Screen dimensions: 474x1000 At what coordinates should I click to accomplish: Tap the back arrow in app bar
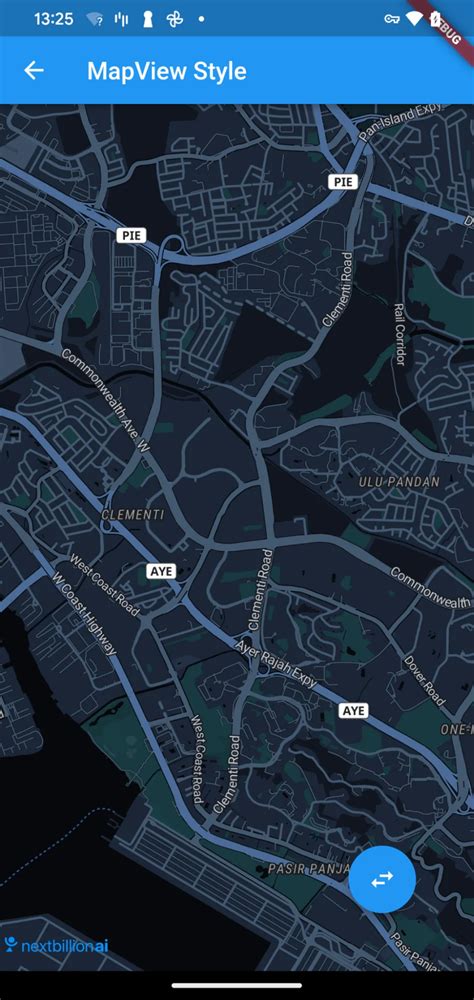34,70
